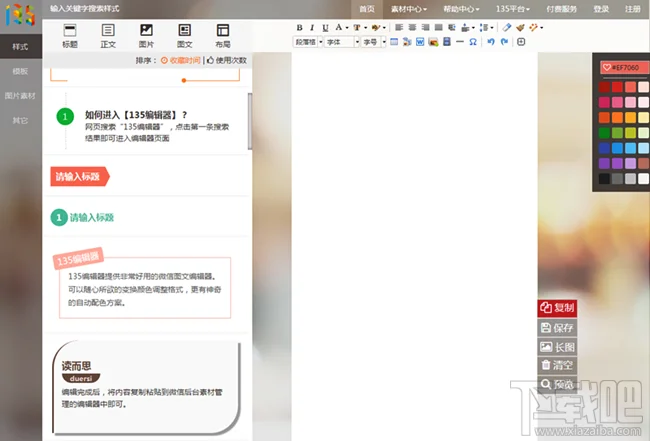650x441 pixels.
Task: Click the 保存 save button
Action: [x=557, y=328]
